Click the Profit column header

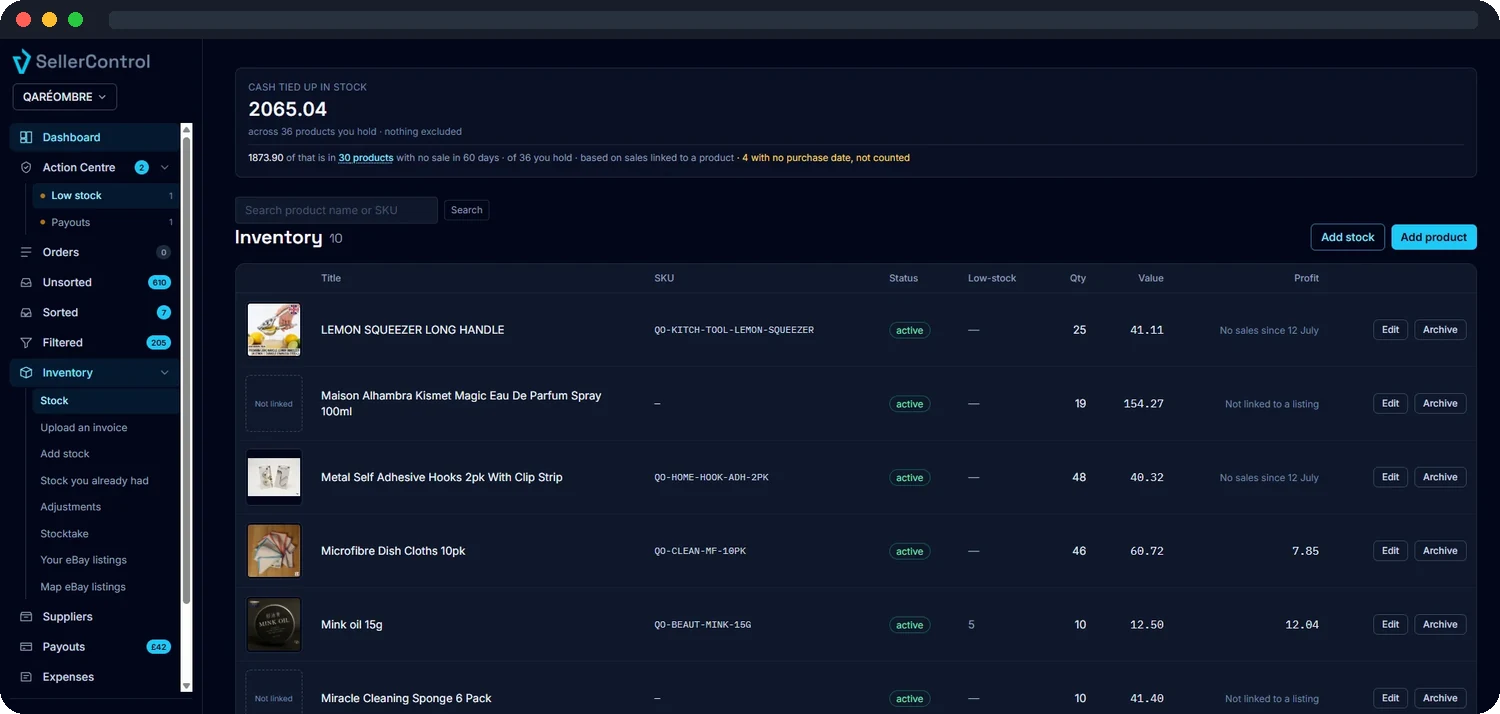click(1306, 278)
